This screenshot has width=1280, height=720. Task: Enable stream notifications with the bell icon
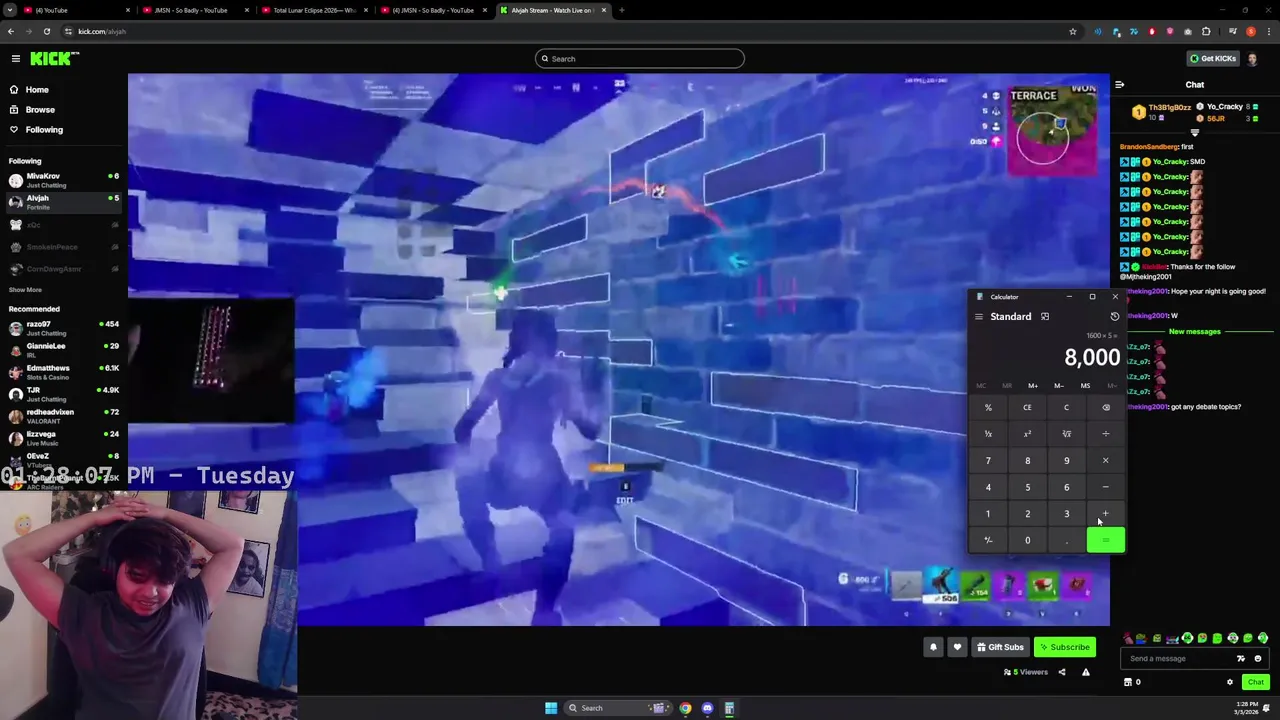click(x=933, y=647)
